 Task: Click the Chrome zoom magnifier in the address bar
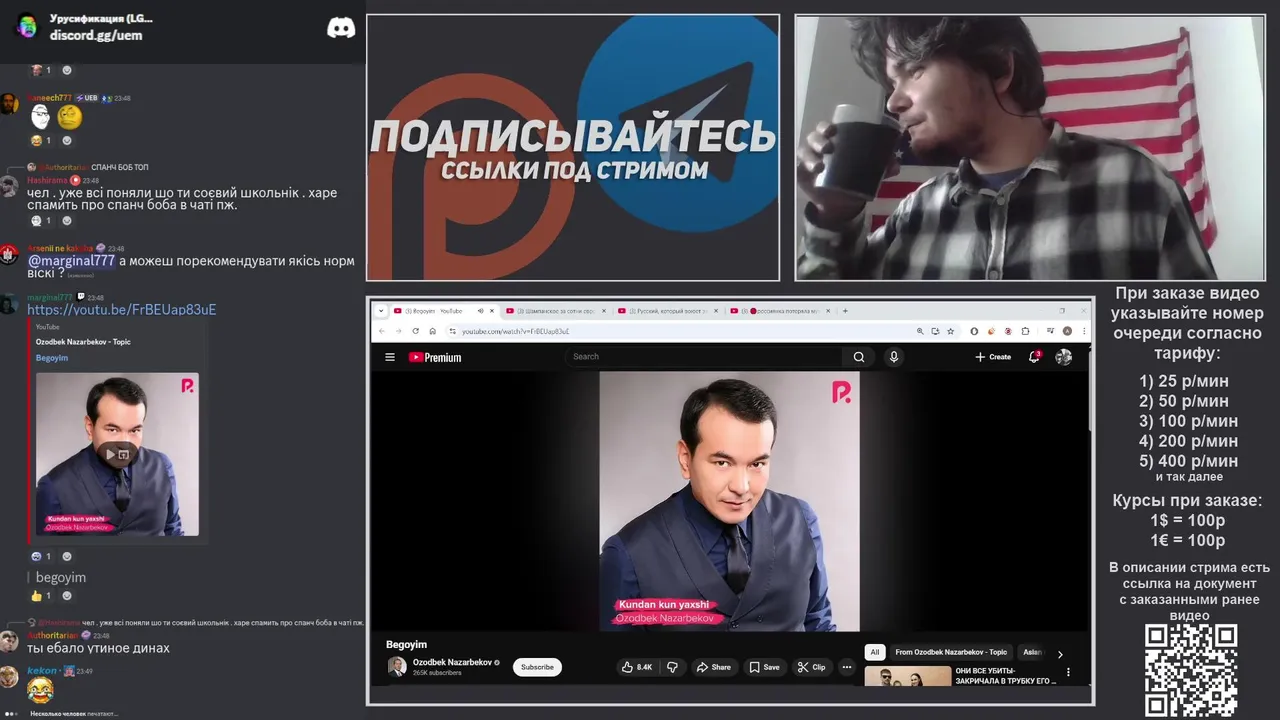tap(919, 331)
